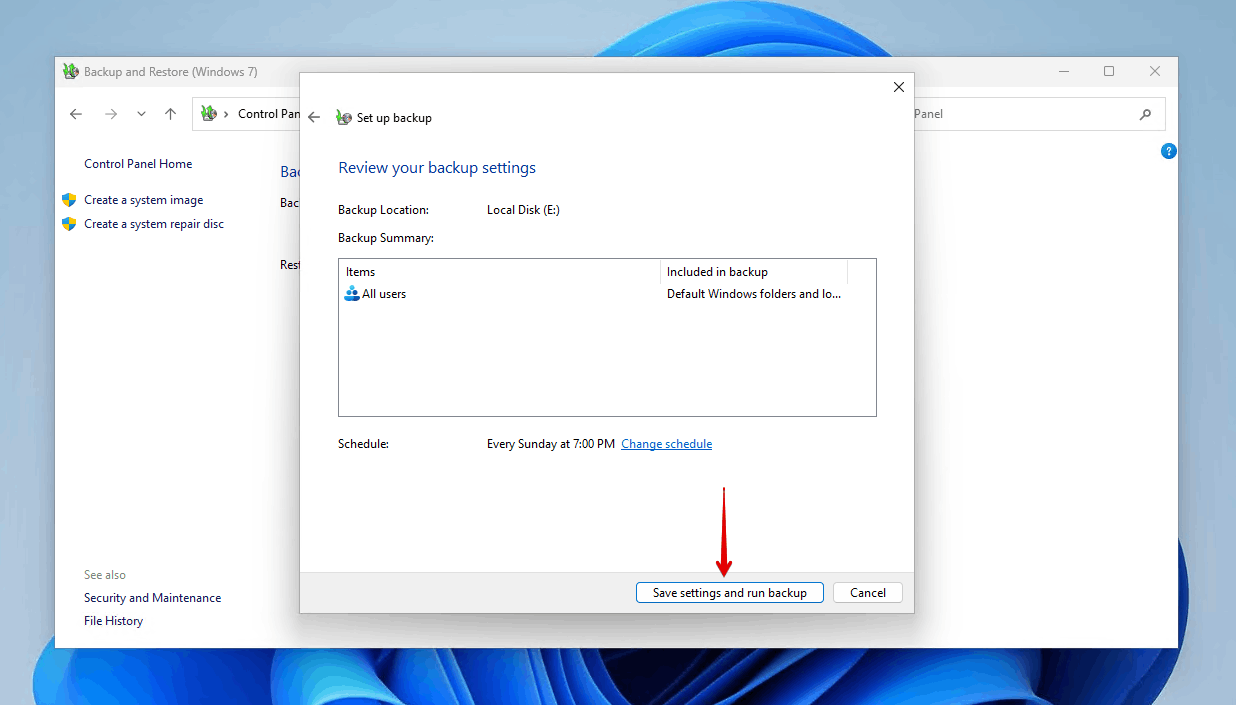This screenshot has height=705, width=1236.
Task: Open File History from the sidebar
Action: pos(113,620)
